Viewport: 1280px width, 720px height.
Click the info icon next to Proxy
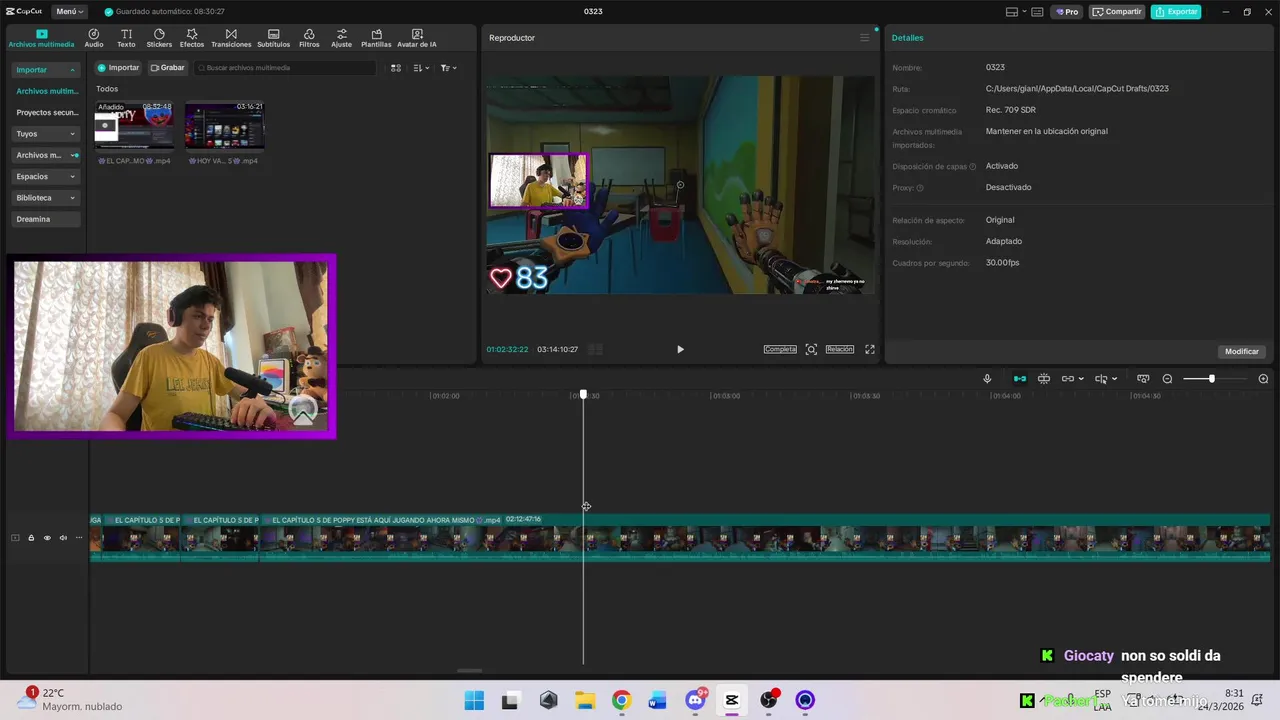(x=920, y=188)
